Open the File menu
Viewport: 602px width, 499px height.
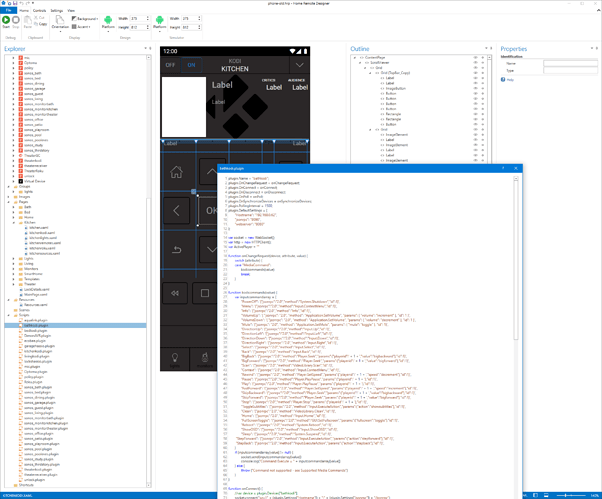point(8,10)
